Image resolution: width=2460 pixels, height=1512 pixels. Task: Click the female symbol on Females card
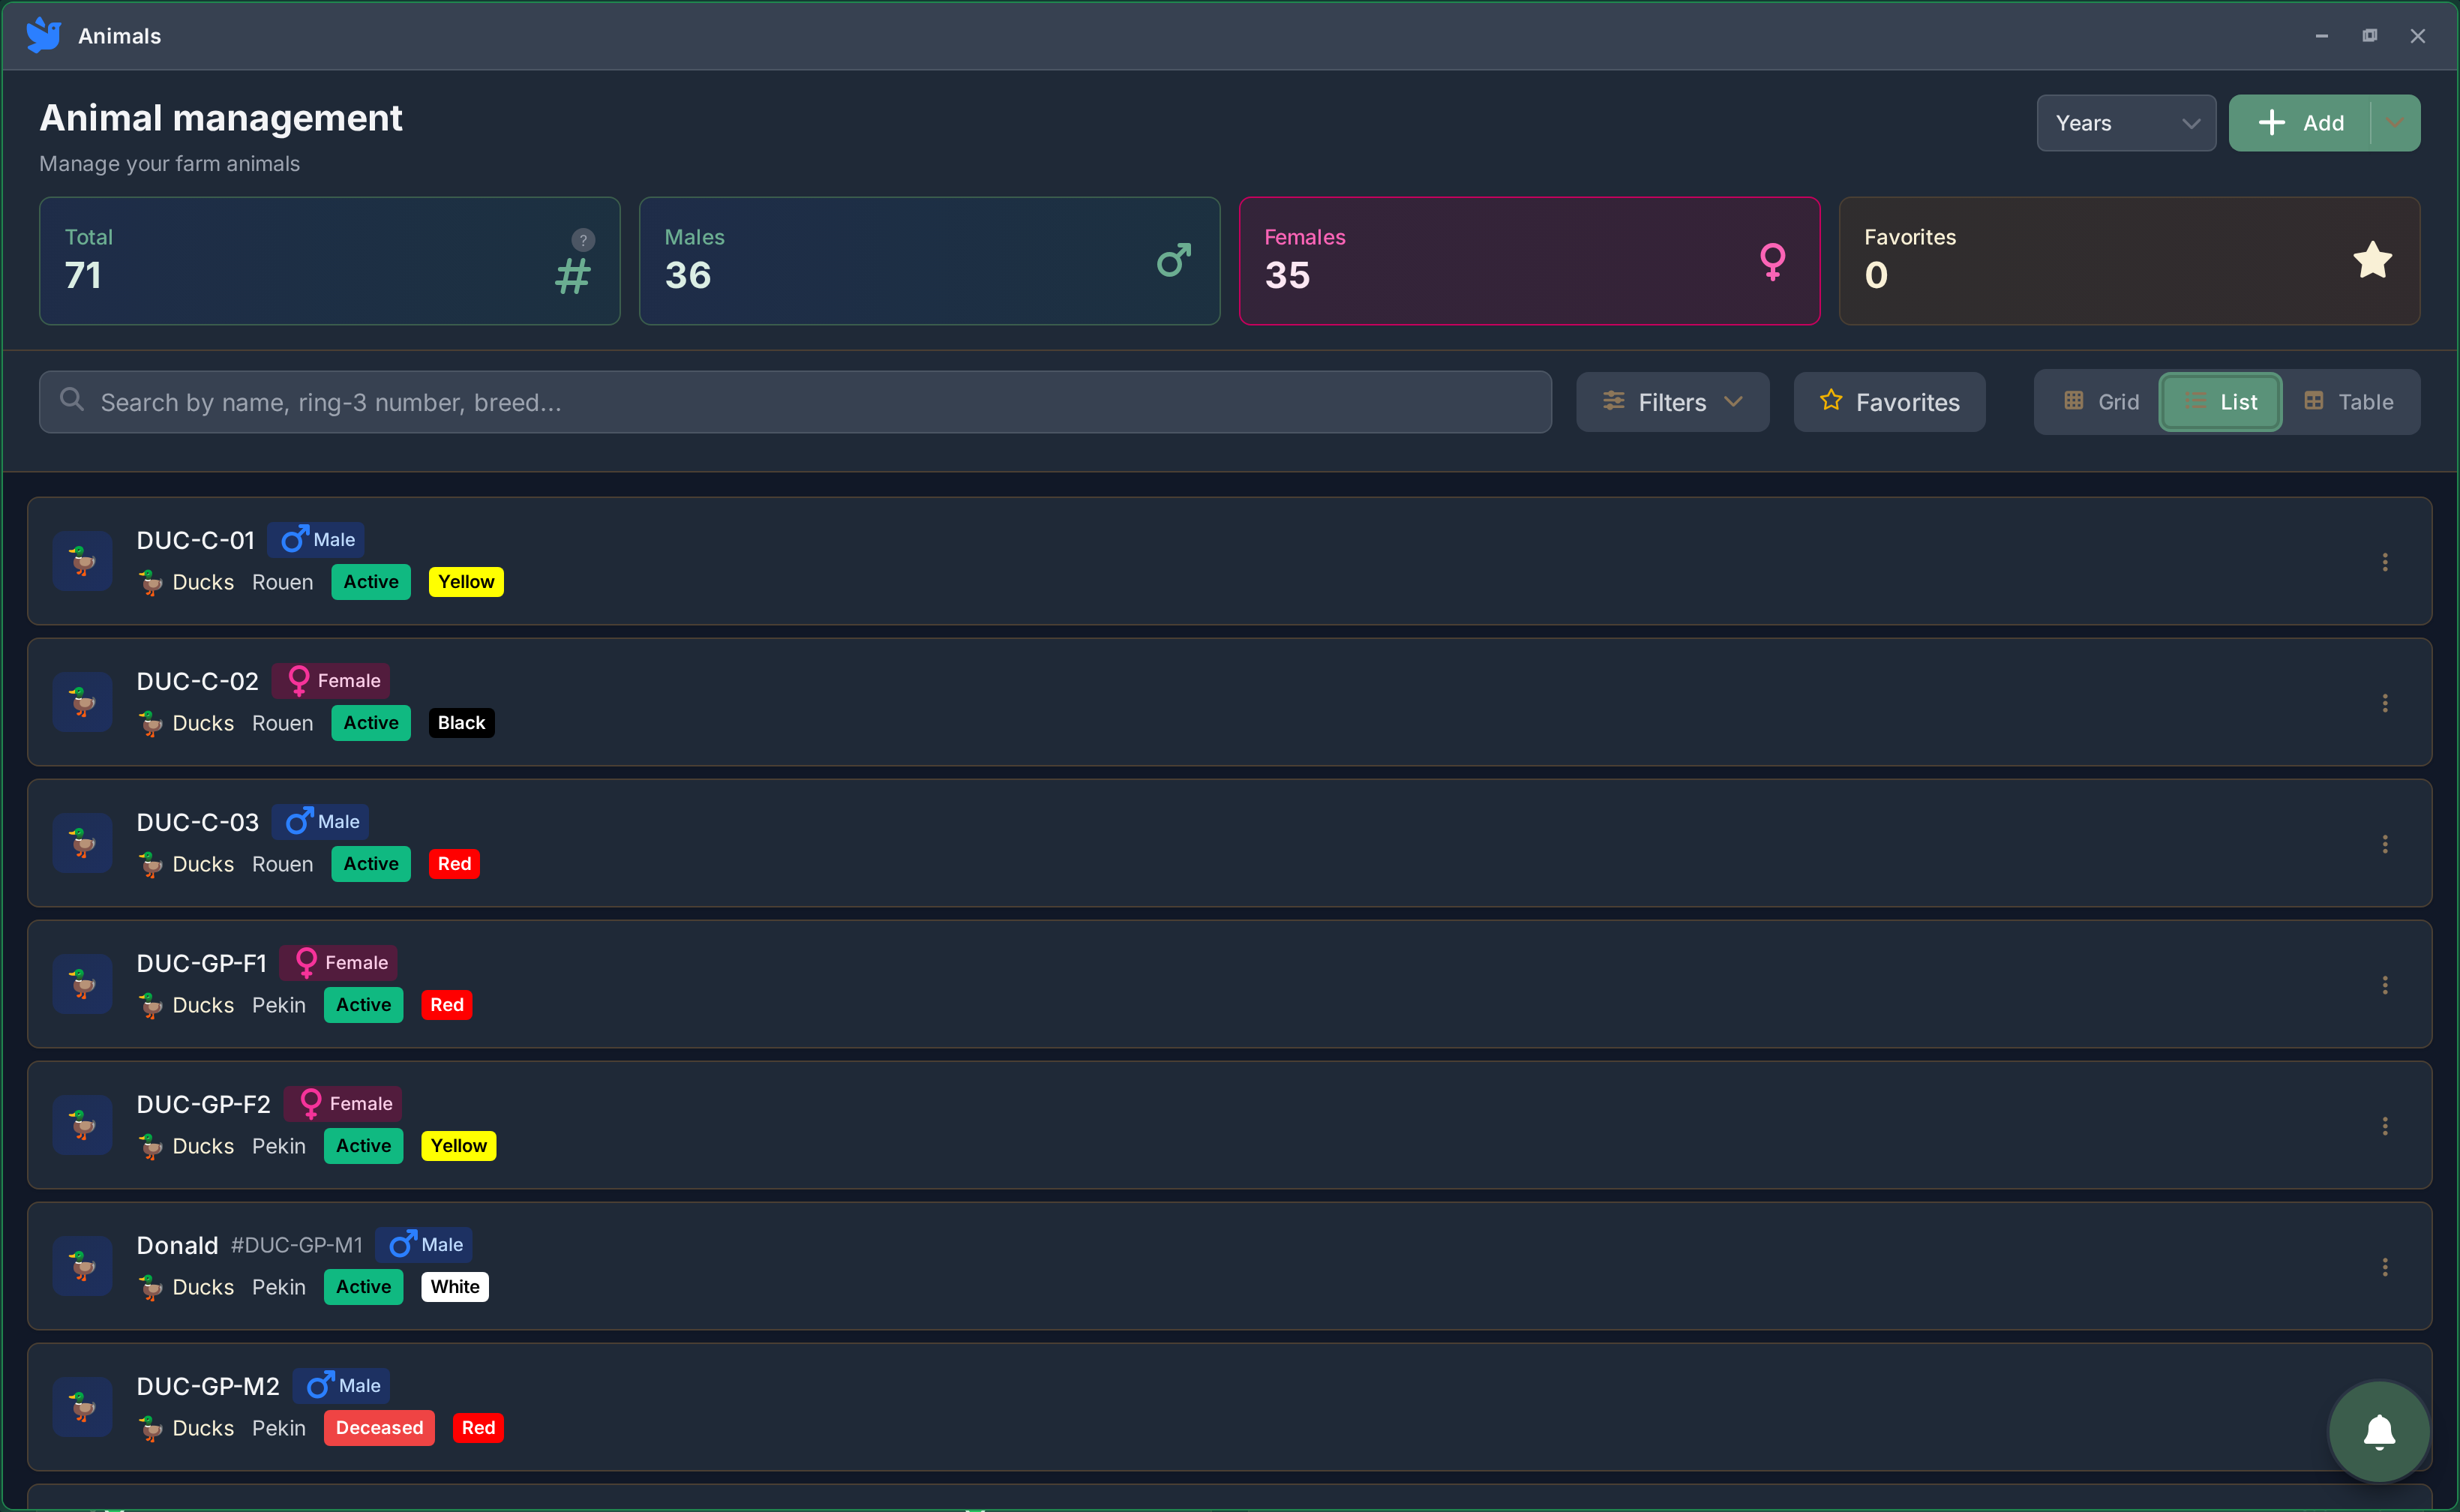[x=1772, y=261]
